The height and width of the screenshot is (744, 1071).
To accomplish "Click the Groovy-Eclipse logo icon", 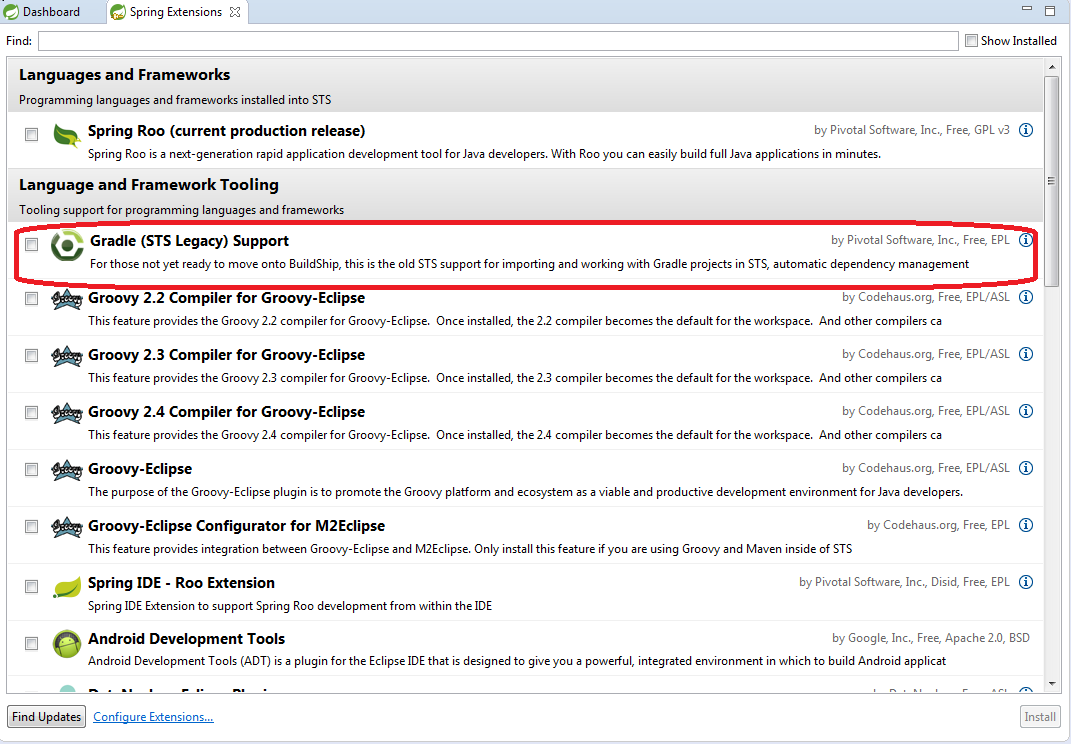I will click(x=67, y=470).
